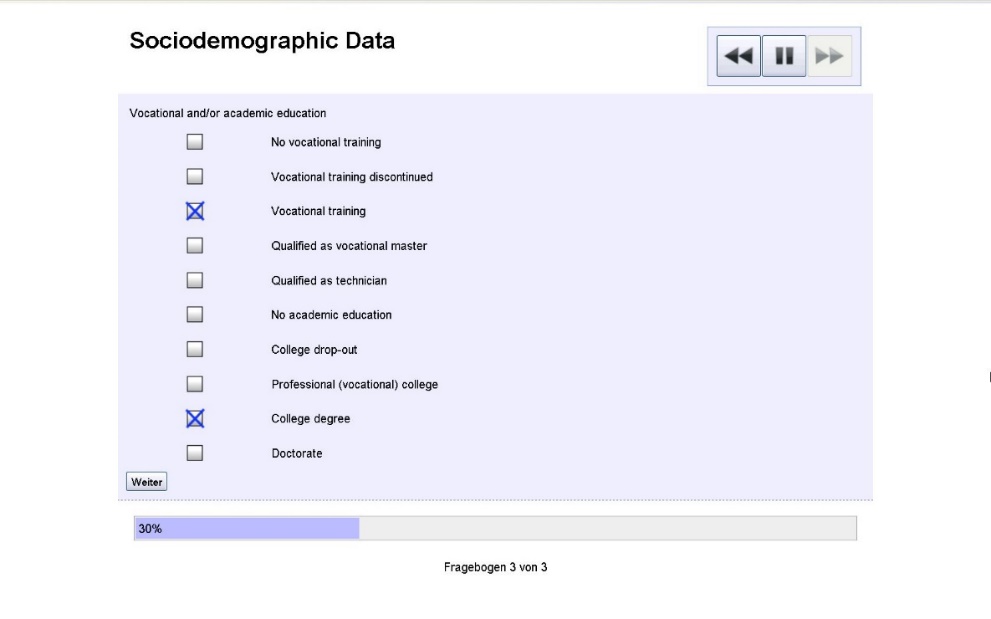Image resolution: width=991 pixels, height=619 pixels.
Task: Select the Doctorate checkbox
Action: (x=195, y=453)
